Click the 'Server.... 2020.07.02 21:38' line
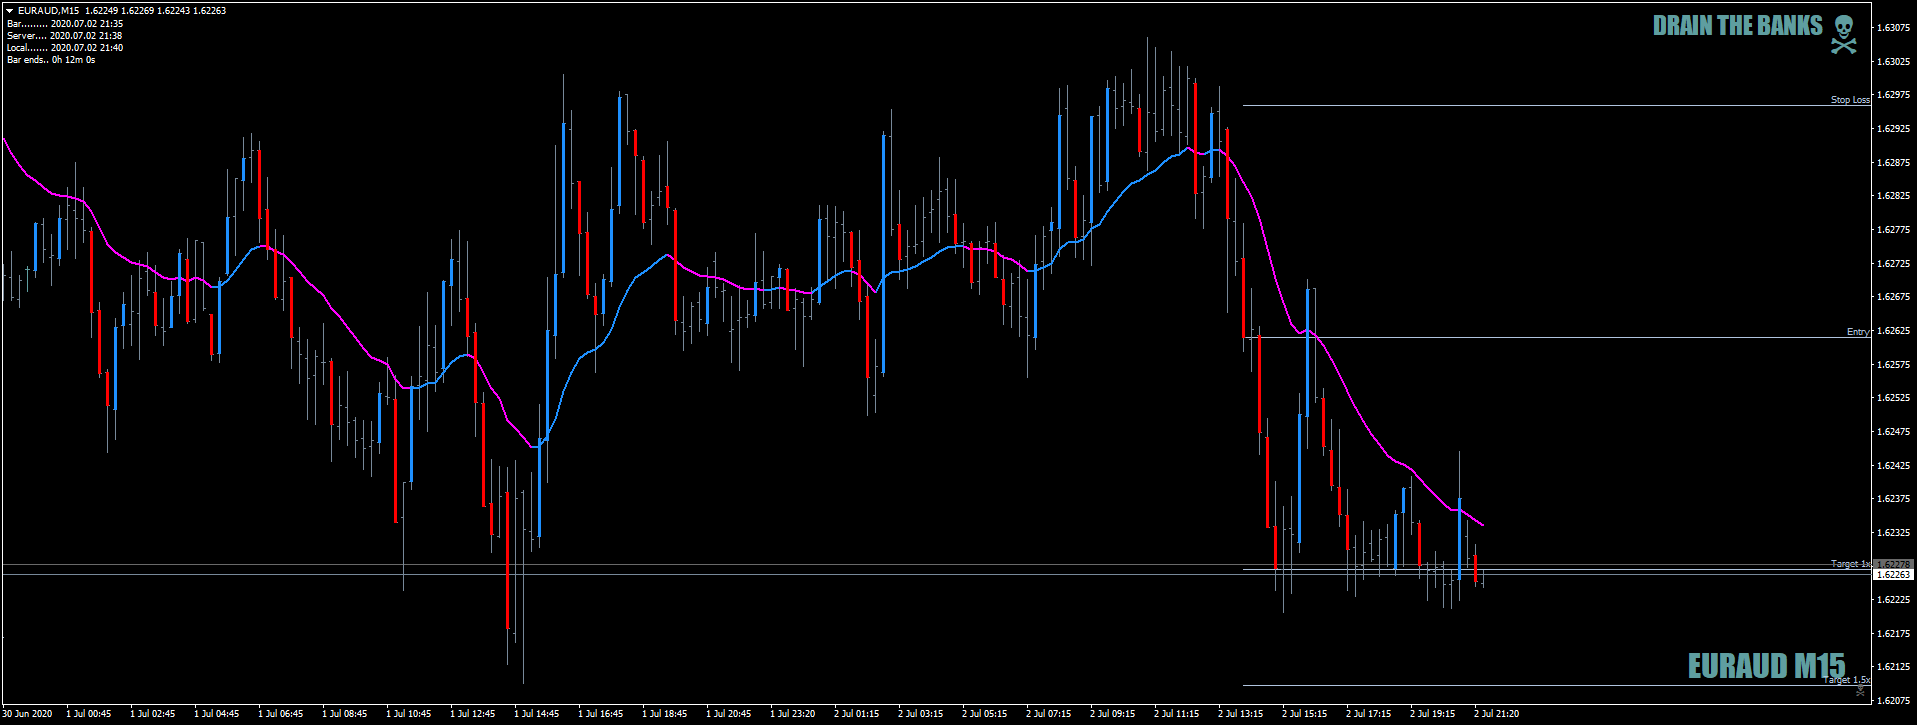The height and width of the screenshot is (725, 1917). click(64, 35)
